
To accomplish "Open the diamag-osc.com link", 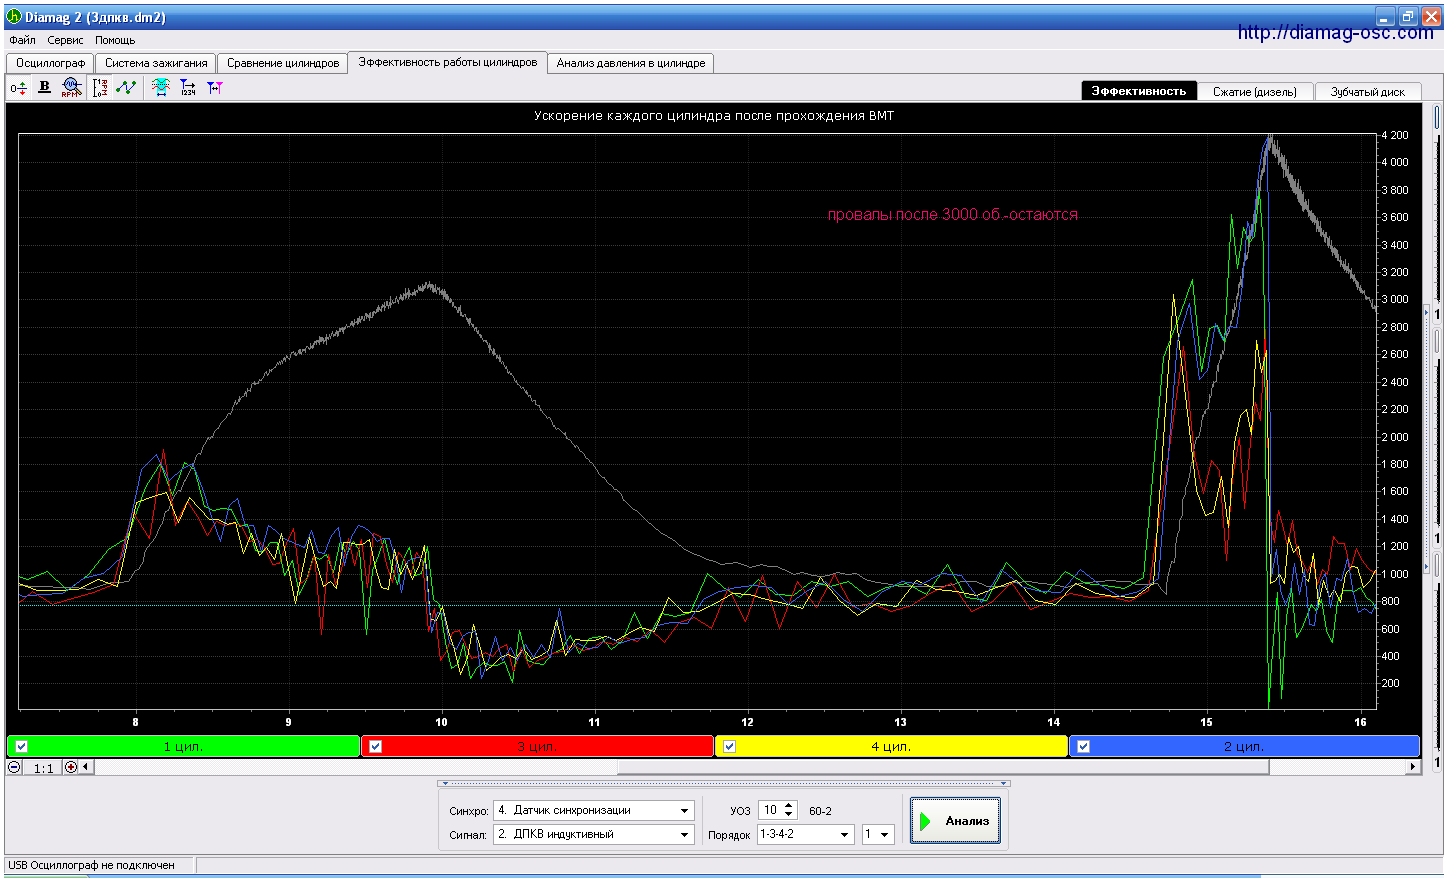I will tap(1335, 32).
